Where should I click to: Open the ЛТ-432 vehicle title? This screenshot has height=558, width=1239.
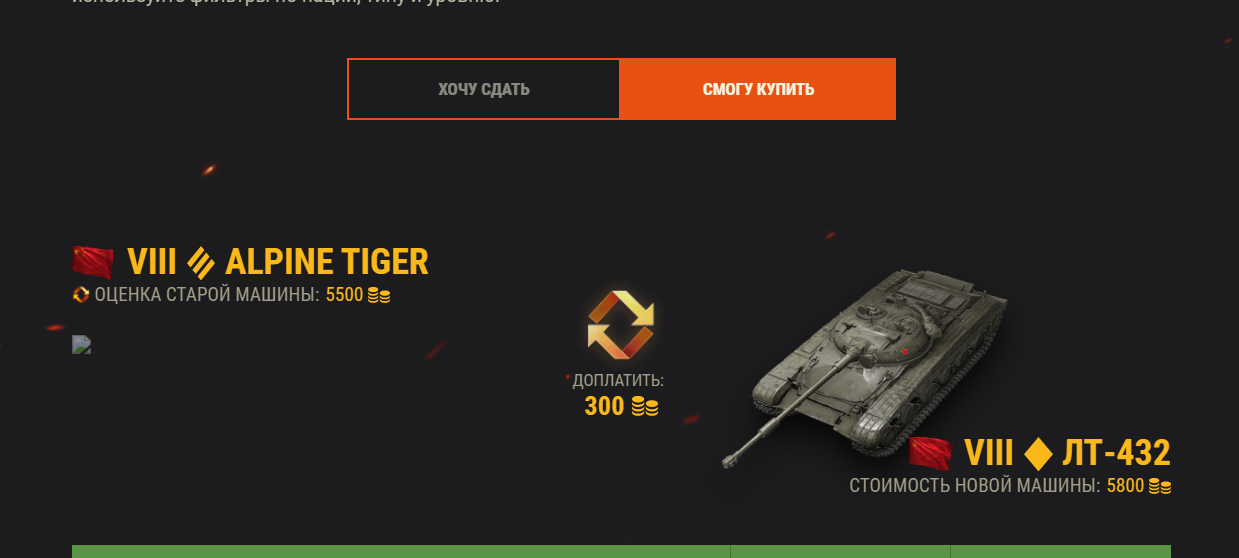coord(1117,453)
